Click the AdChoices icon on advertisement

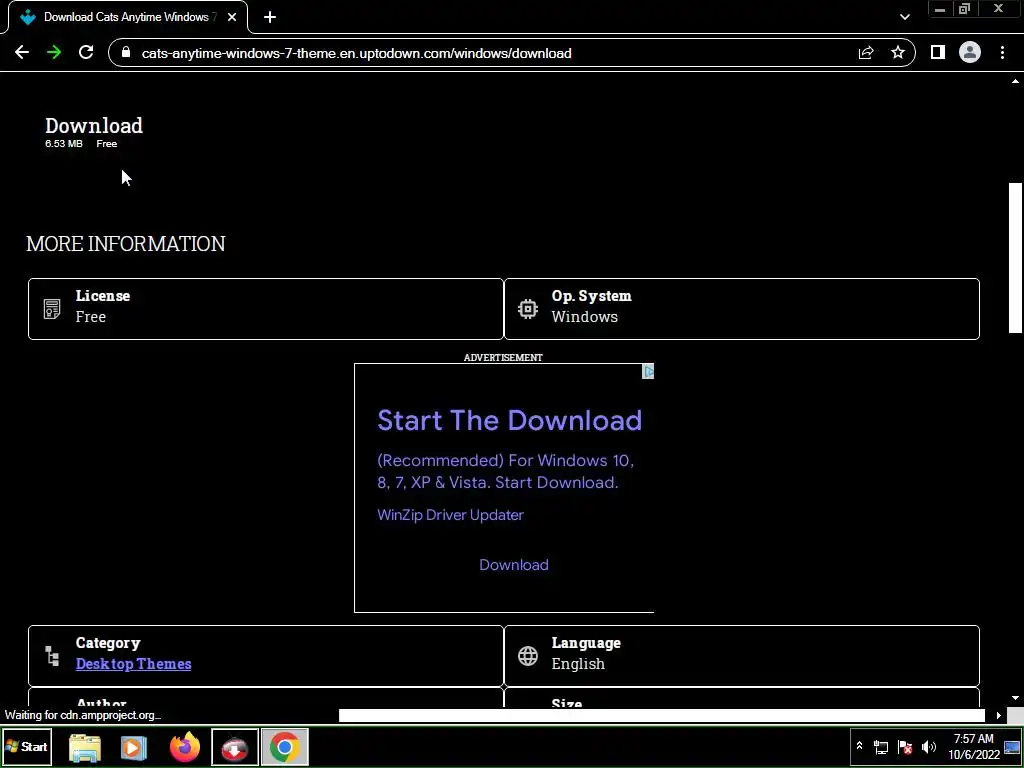tap(648, 372)
